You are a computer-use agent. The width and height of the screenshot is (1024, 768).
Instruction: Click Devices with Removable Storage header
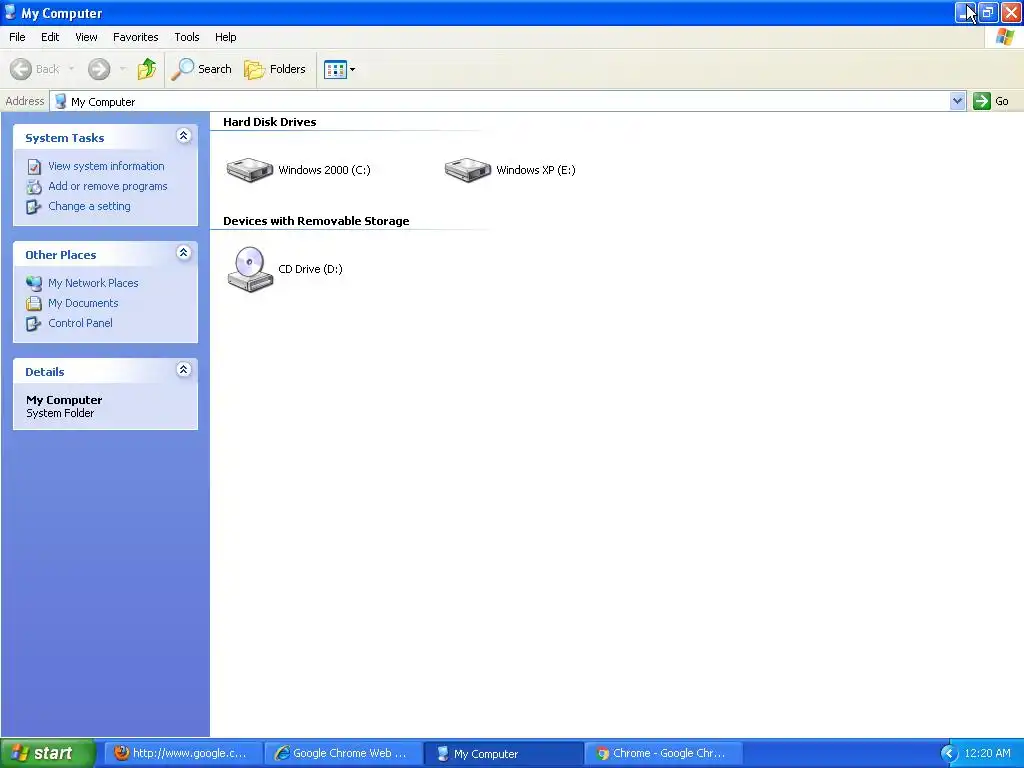point(316,221)
